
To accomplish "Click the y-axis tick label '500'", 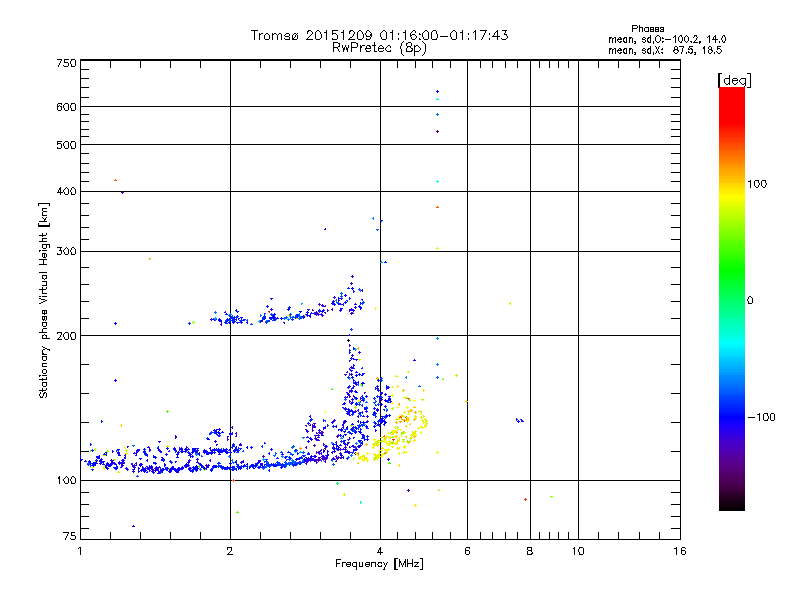I will (66, 145).
